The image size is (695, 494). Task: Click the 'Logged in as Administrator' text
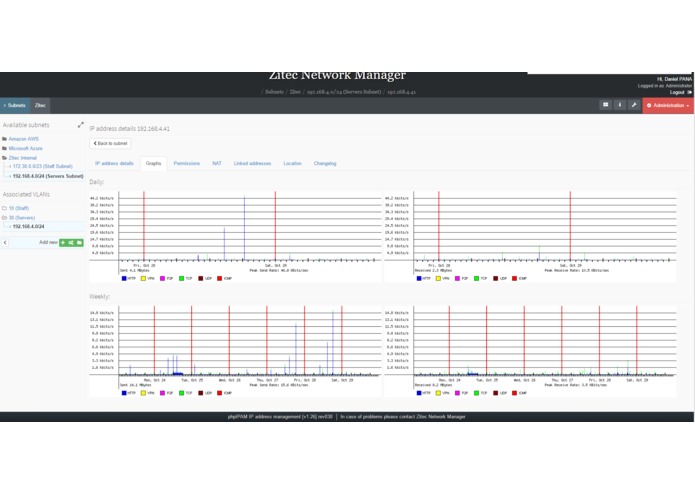[665, 86]
